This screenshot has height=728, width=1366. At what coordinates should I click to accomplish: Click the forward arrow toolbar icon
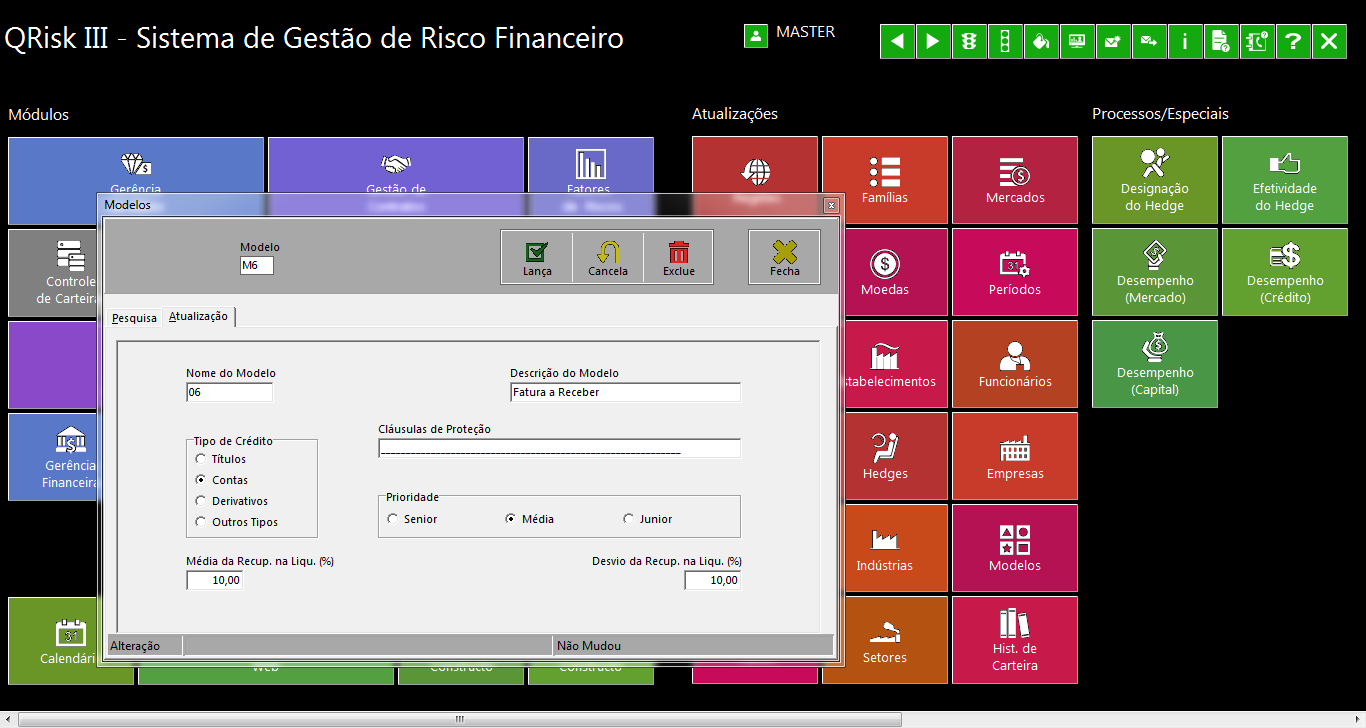click(933, 41)
